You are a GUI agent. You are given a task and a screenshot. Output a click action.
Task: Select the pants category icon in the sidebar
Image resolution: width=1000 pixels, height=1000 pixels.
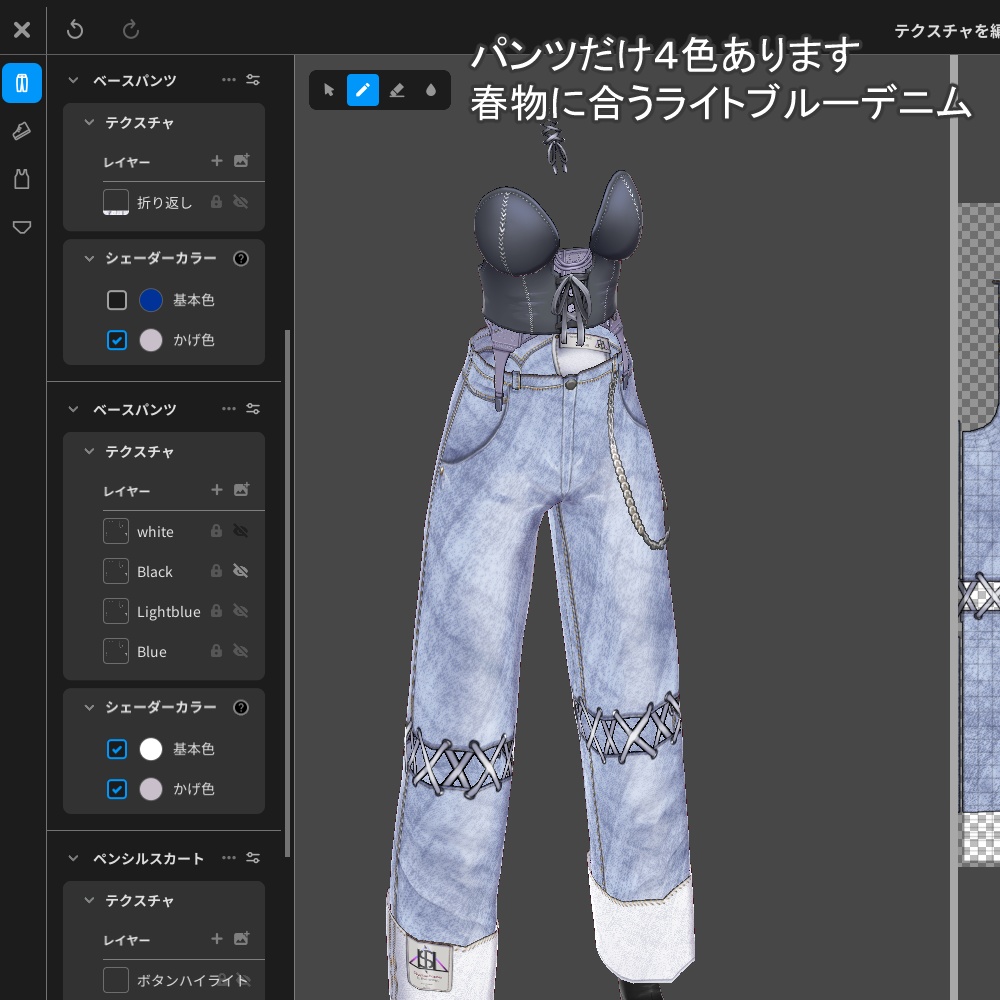22,84
